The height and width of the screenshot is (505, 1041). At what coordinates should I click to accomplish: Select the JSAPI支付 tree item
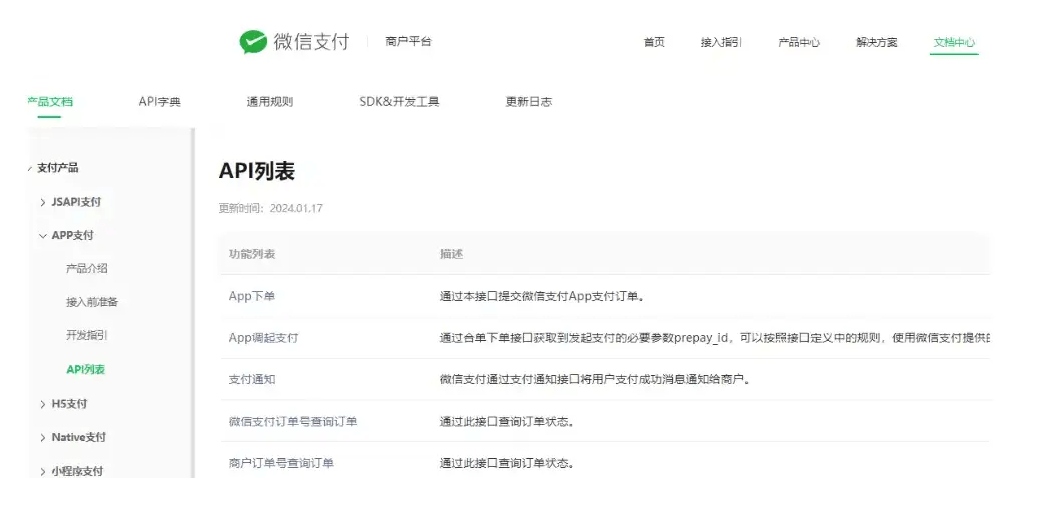[76, 202]
